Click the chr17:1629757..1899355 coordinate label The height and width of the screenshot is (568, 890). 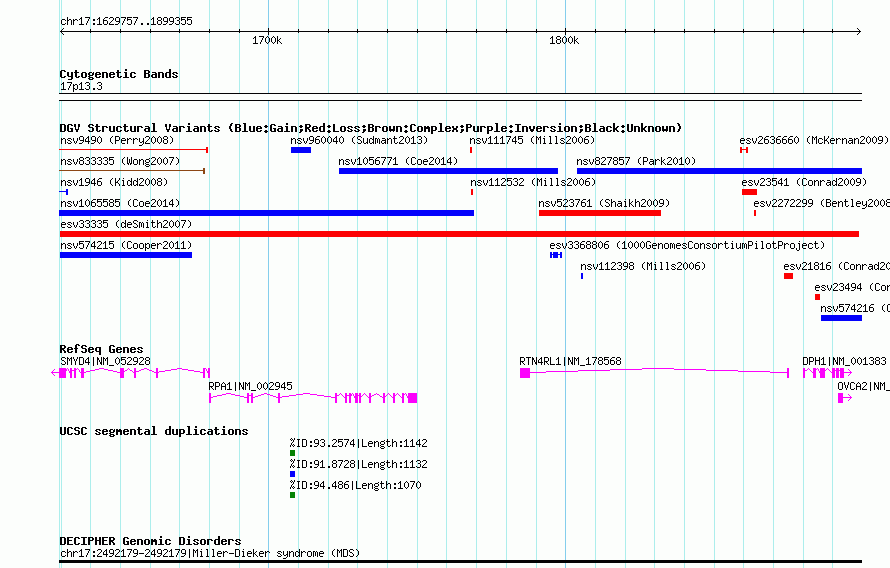click(x=127, y=21)
